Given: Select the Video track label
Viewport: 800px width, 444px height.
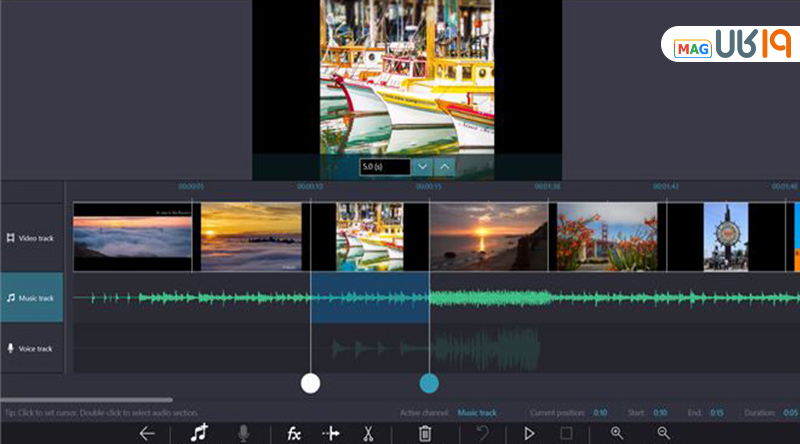Looking at the screenshot, I should pos(31,238).
